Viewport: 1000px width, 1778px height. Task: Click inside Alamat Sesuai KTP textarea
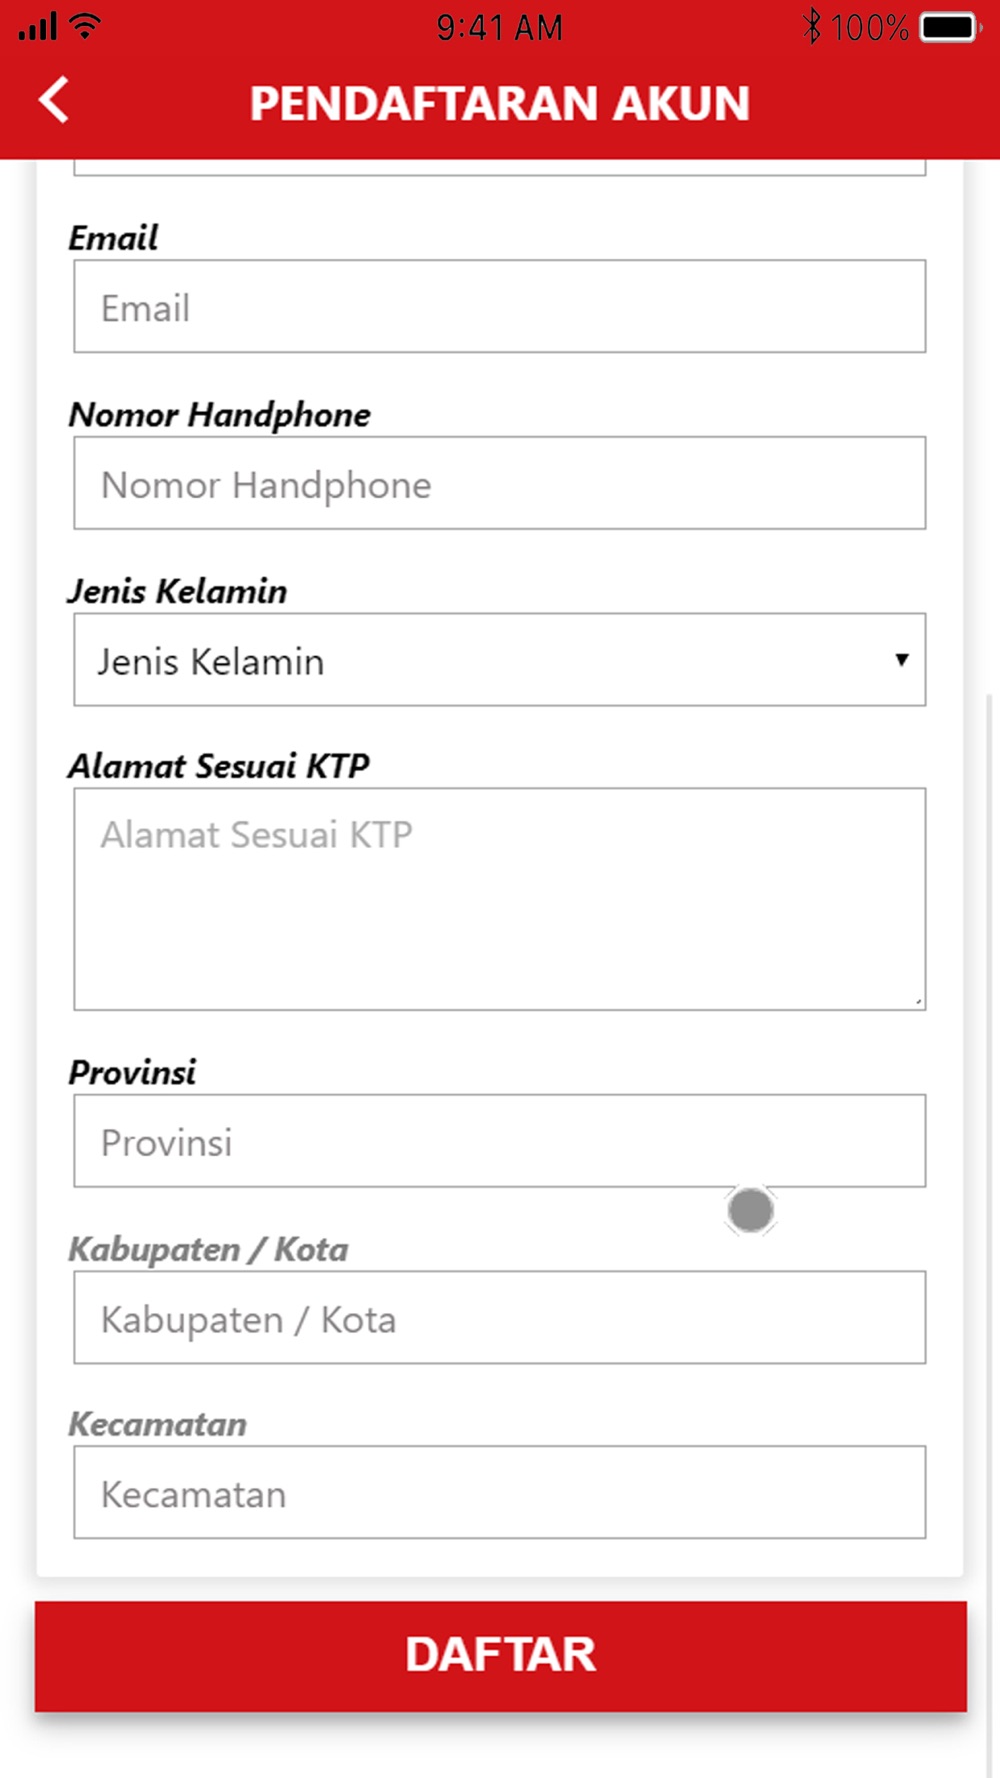pyautogui.click(x=499, y=899)
